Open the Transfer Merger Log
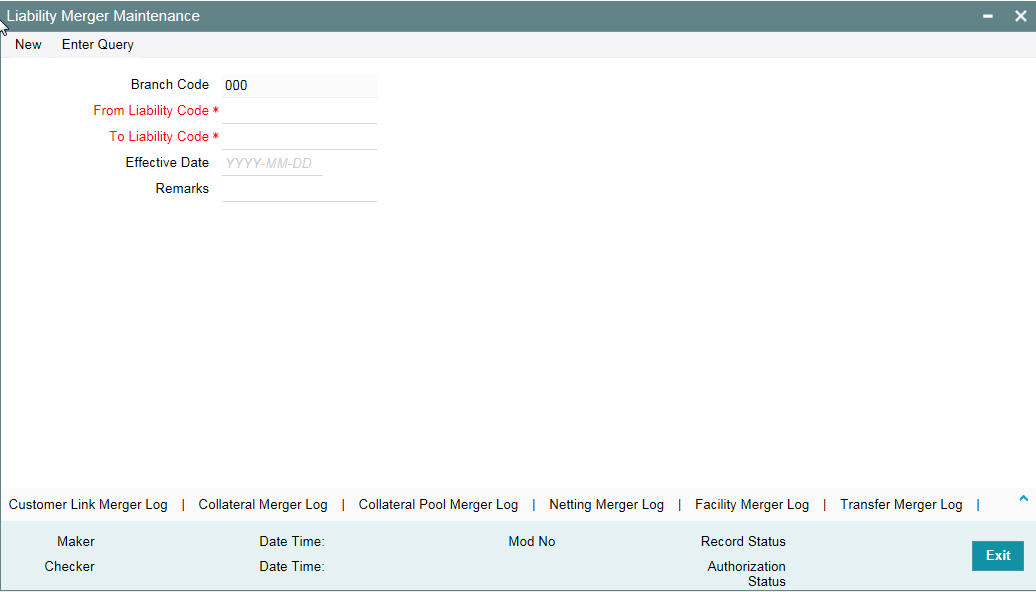This screenshot has width=1036, height=592. [x=901, y=505]
